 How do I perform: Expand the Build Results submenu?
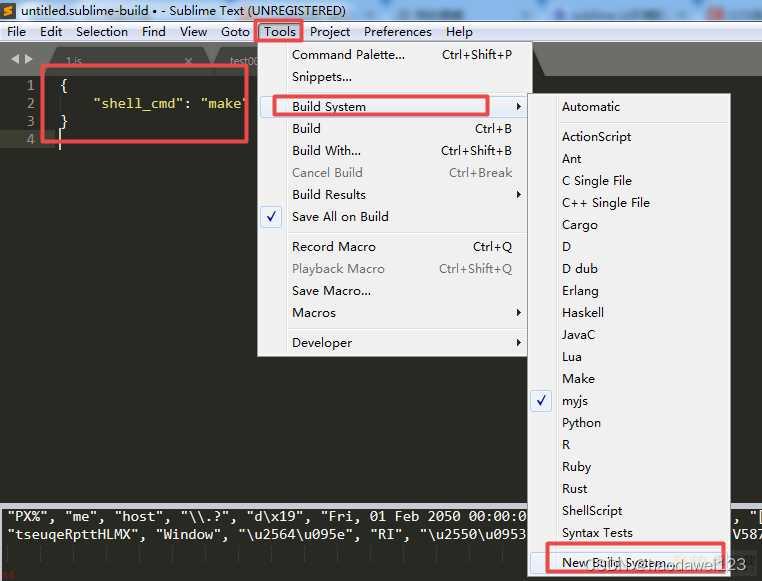(394, 194)
